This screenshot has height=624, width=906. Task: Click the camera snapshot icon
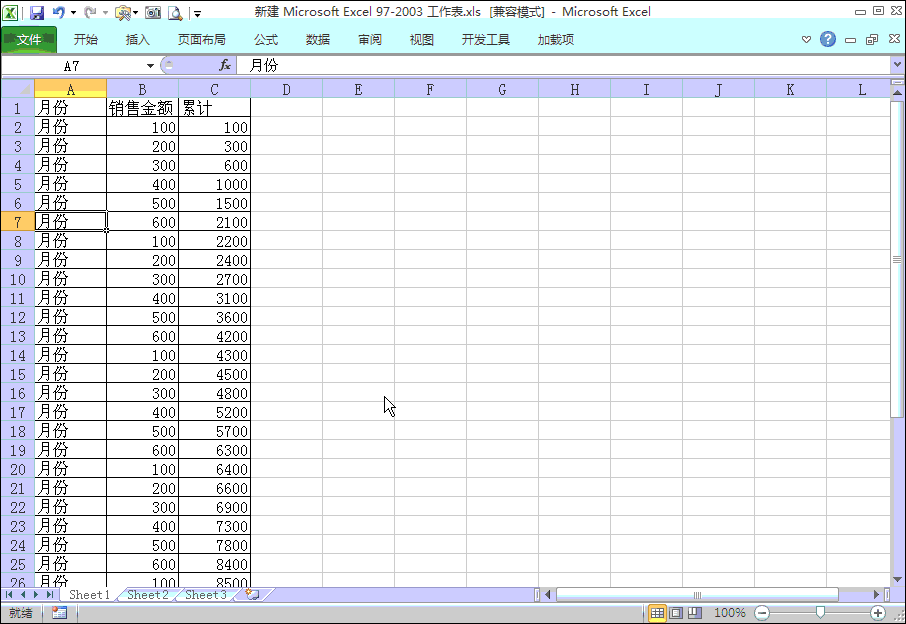coord(153,12)
